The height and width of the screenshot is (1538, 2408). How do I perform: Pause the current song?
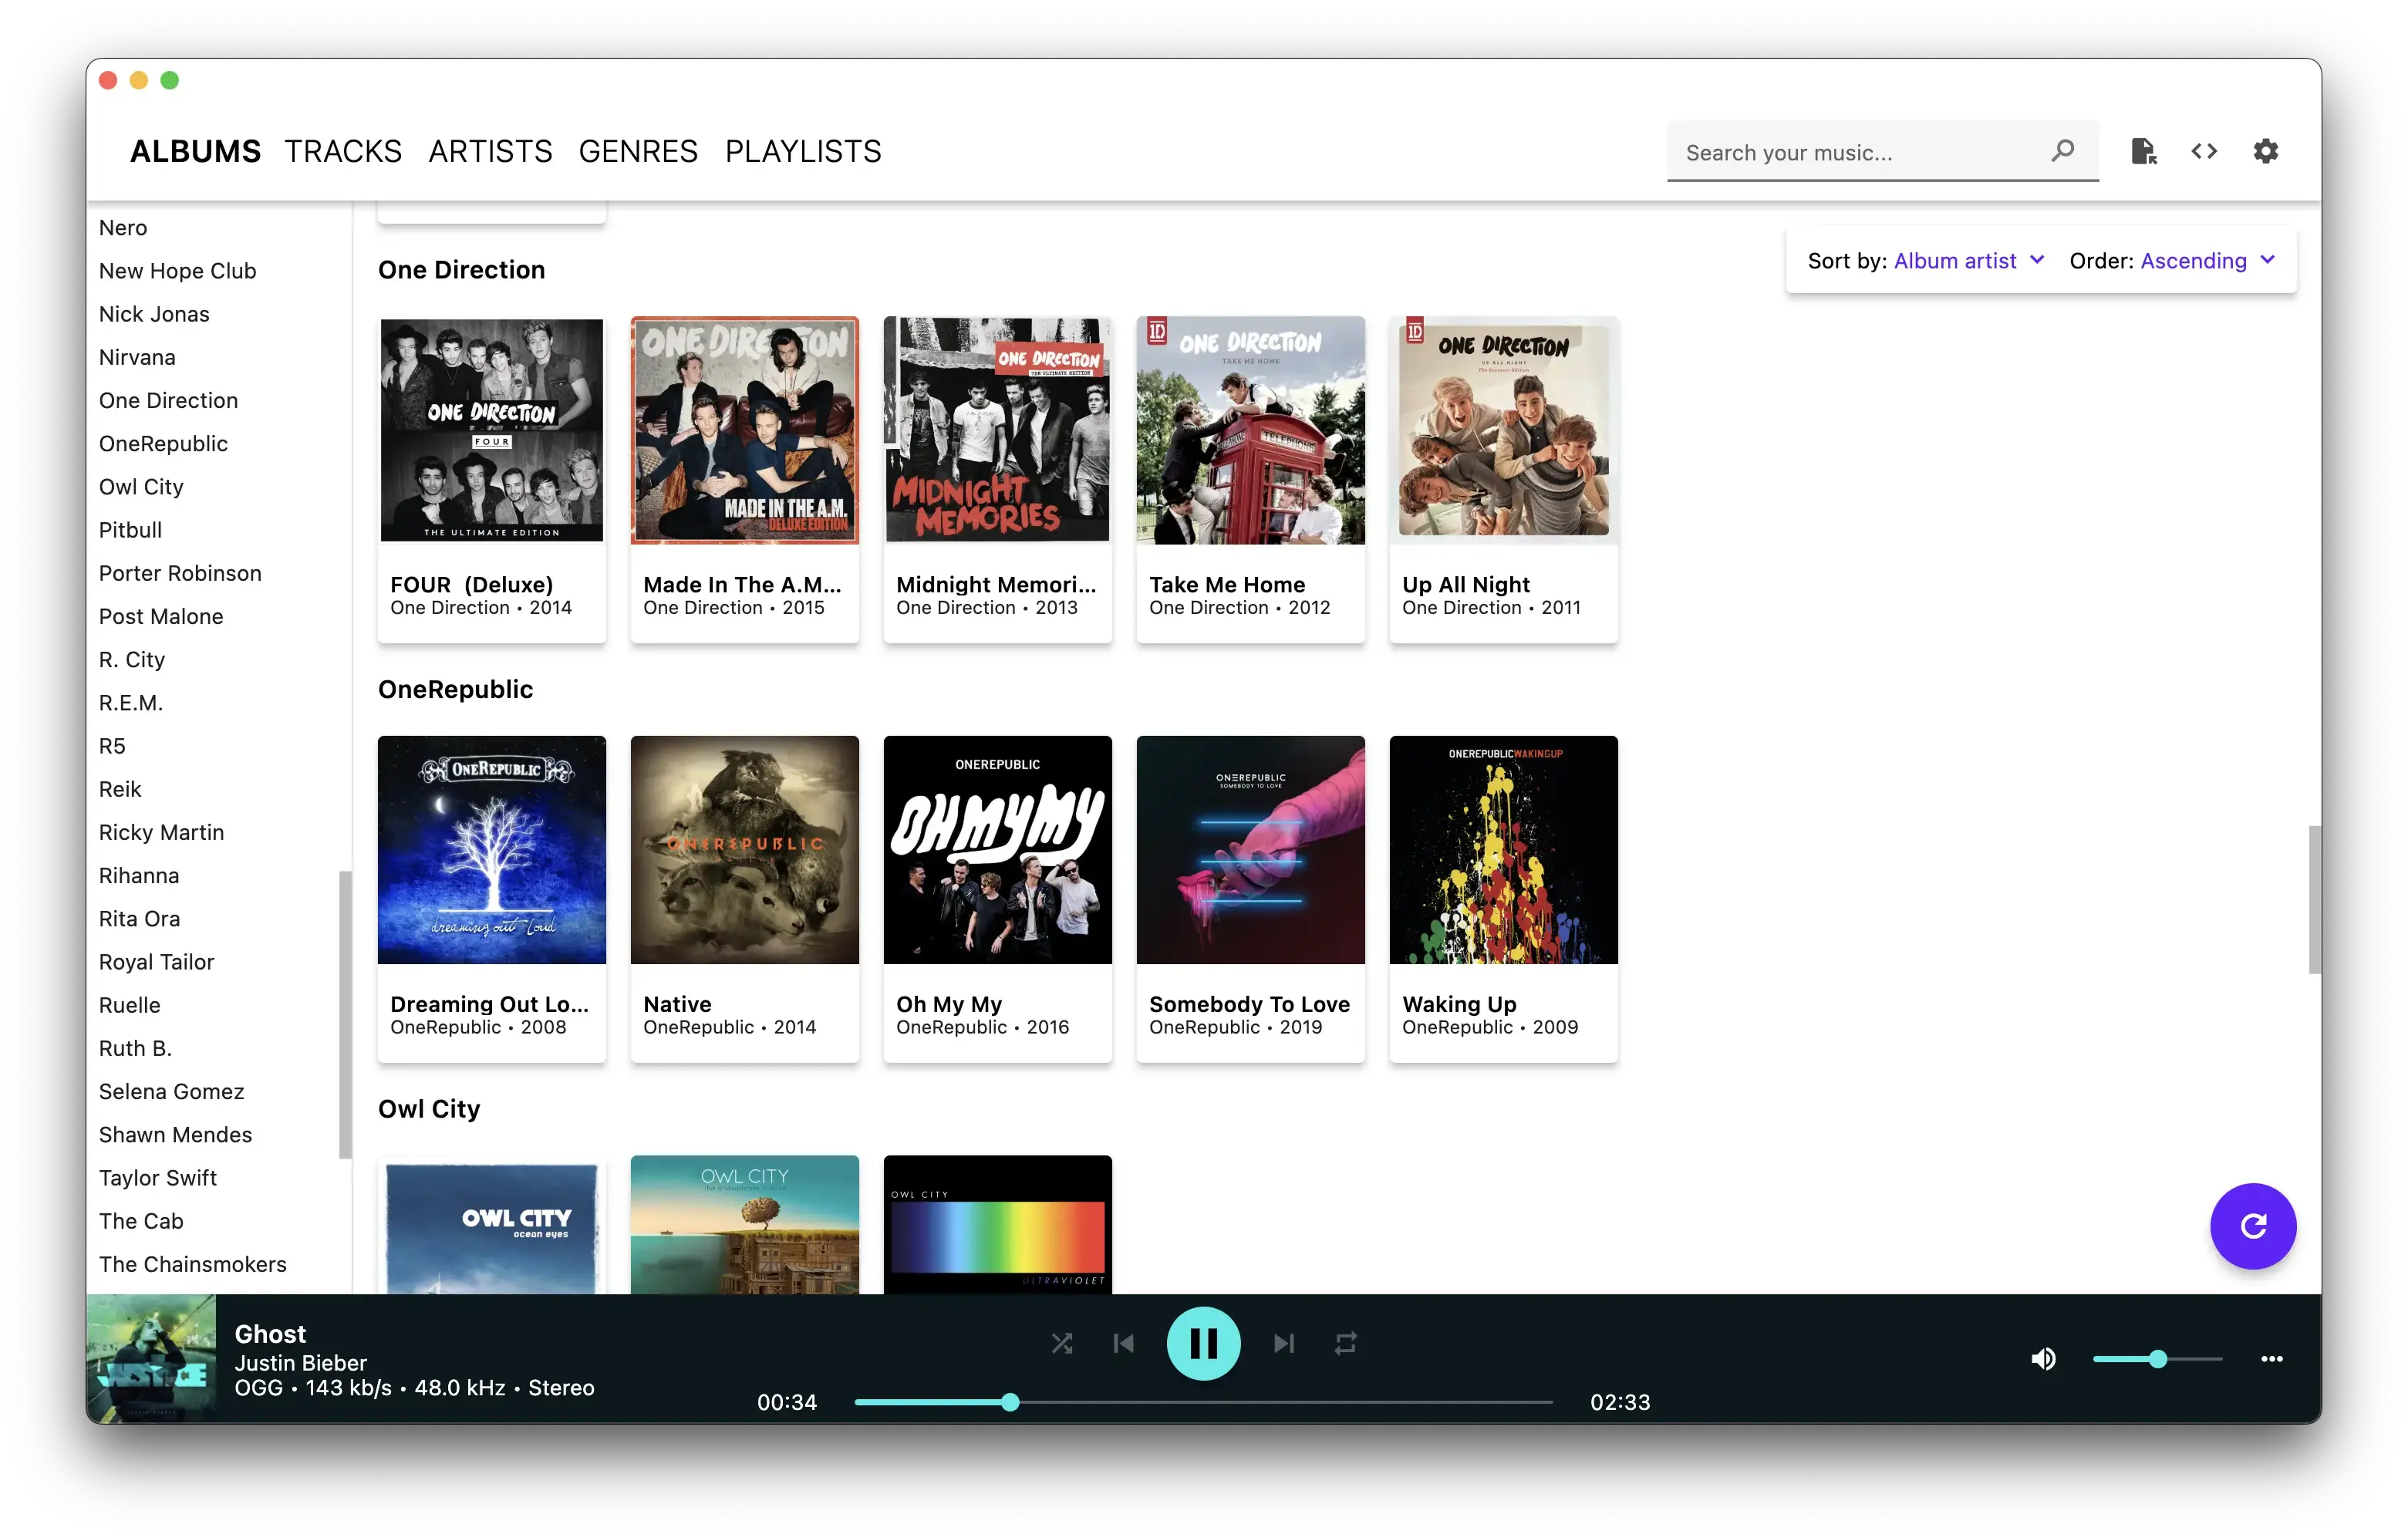point(1203,1343)
